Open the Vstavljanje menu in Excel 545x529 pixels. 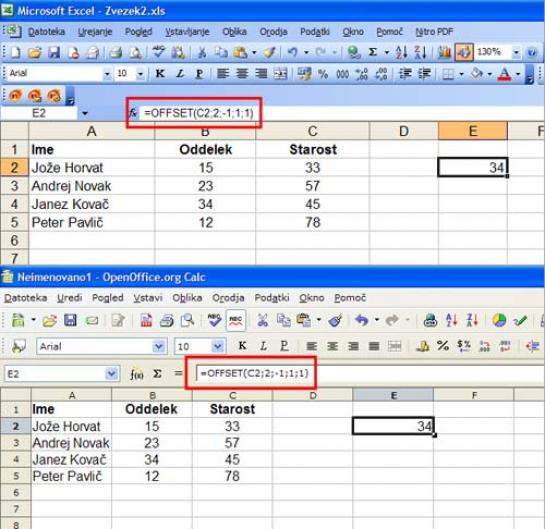click(x=187, y=32)
